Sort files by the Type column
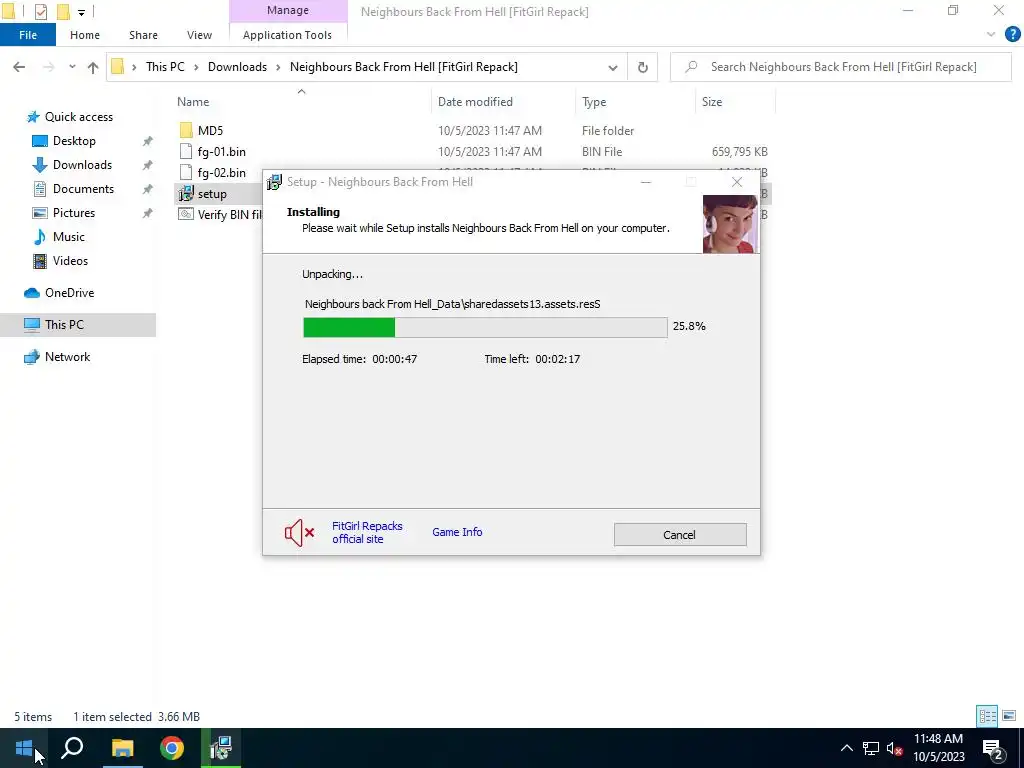1024x768 pixels. [x=594, y=102]
